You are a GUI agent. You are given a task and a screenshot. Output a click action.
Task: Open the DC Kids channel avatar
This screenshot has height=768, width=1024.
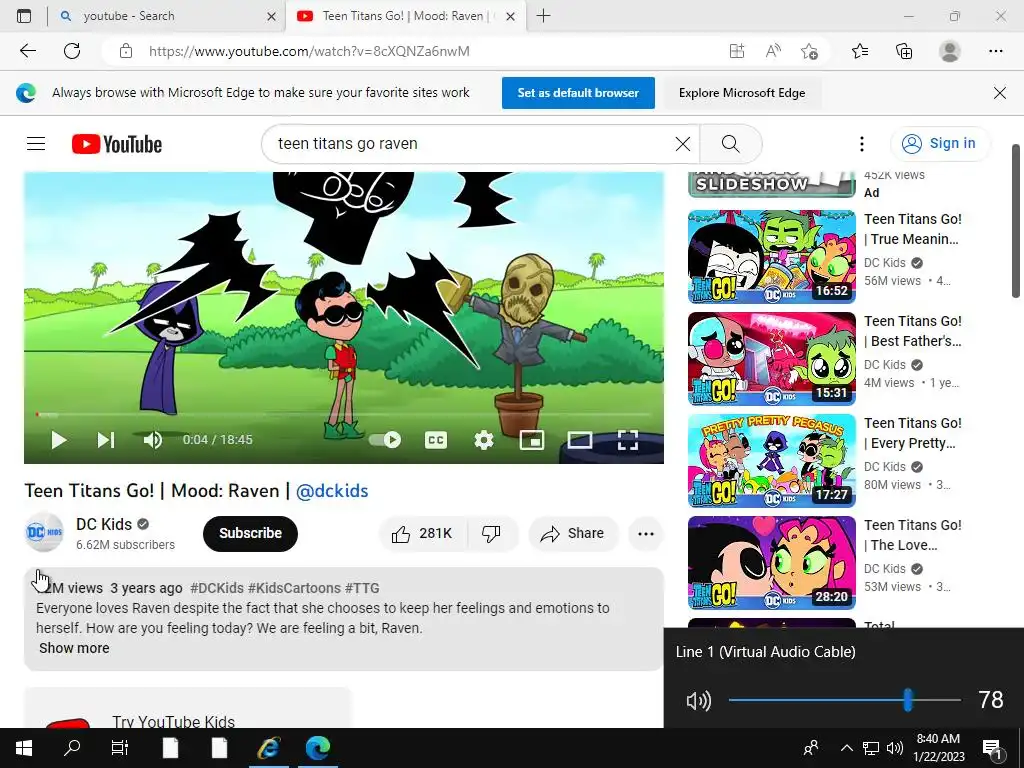coord(44,532)
